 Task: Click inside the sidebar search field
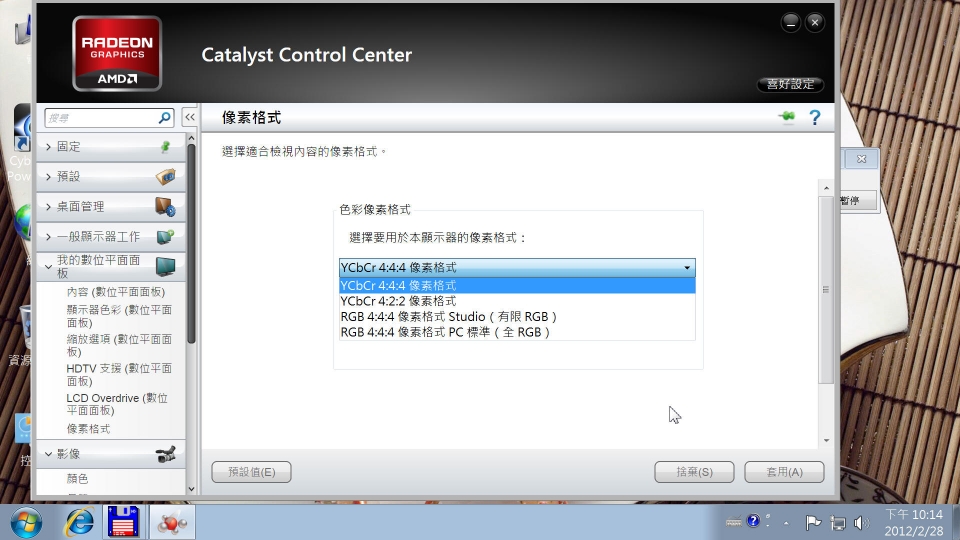point(101,118)
